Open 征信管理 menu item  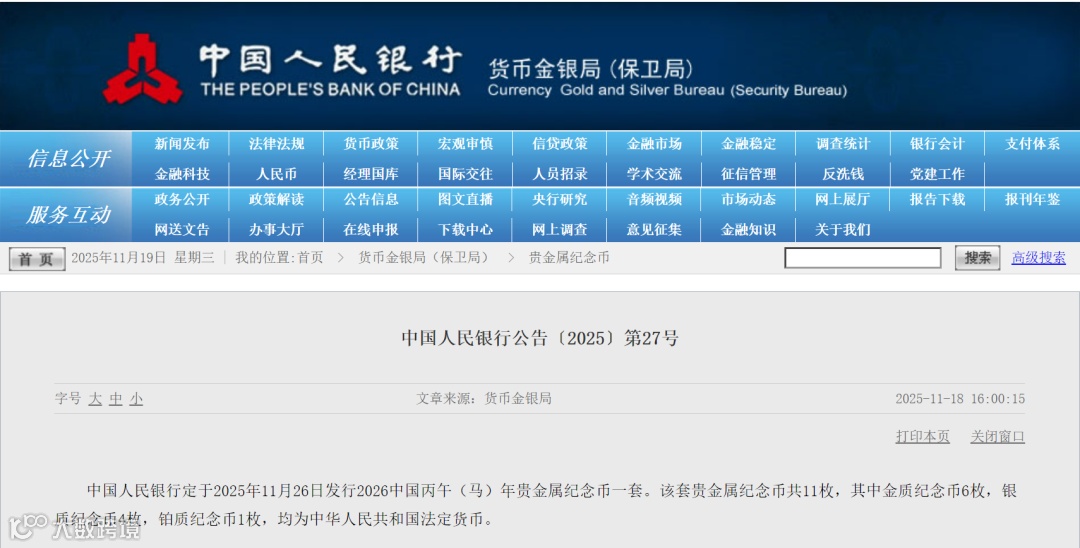point(749,174)
